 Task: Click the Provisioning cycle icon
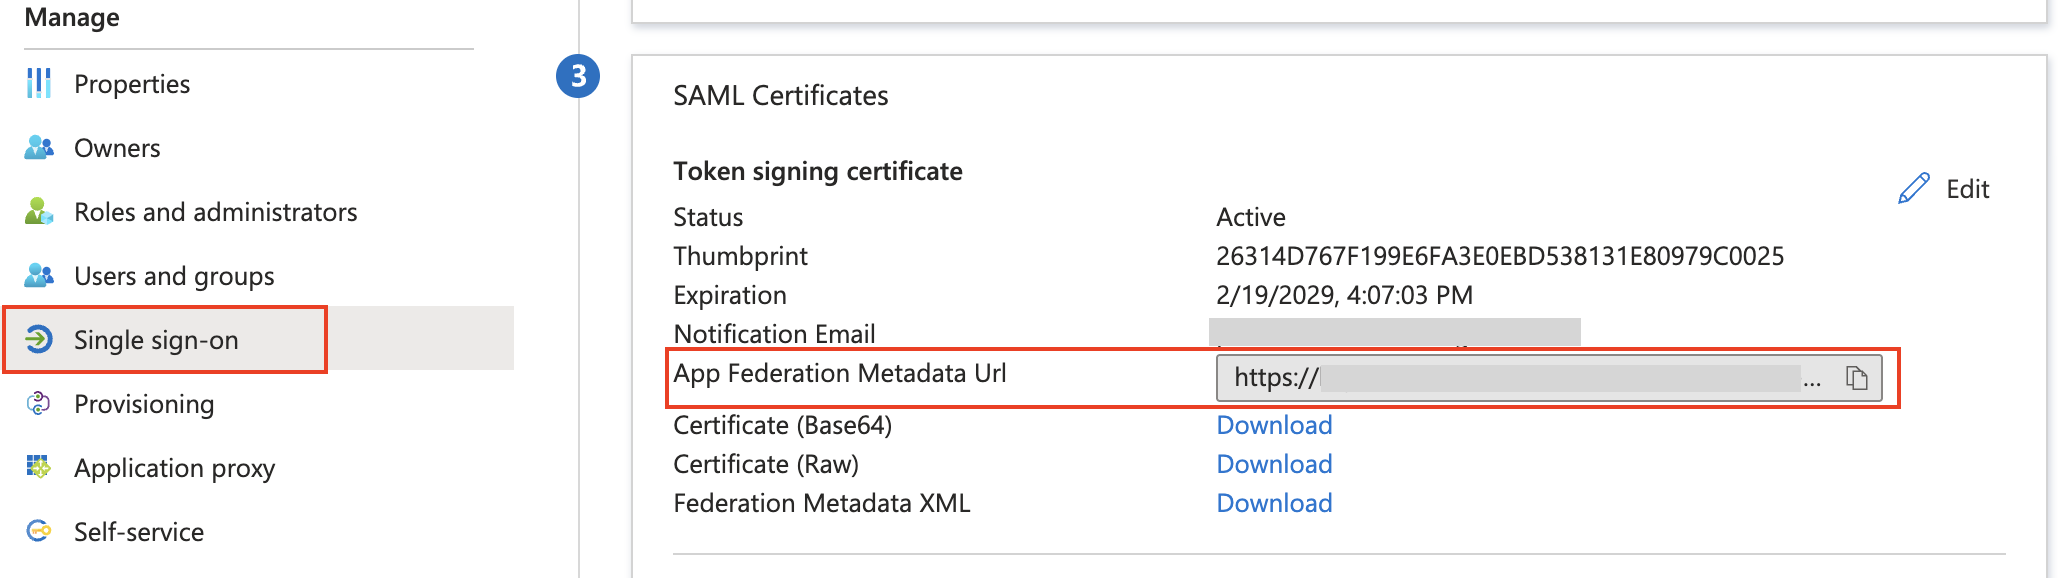click(x=39, y=404)
